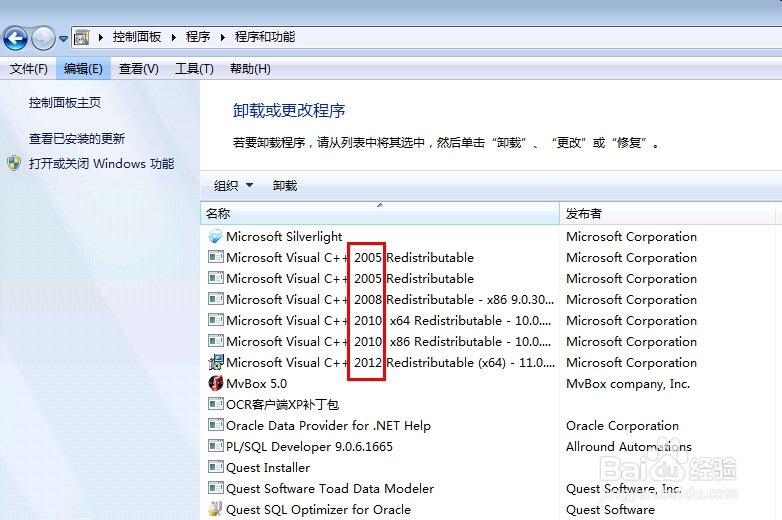Click the 卸载 toolbar button
The width and height of the screenshot is (782, 520).
pyautogui.click(x=285, y=186)
